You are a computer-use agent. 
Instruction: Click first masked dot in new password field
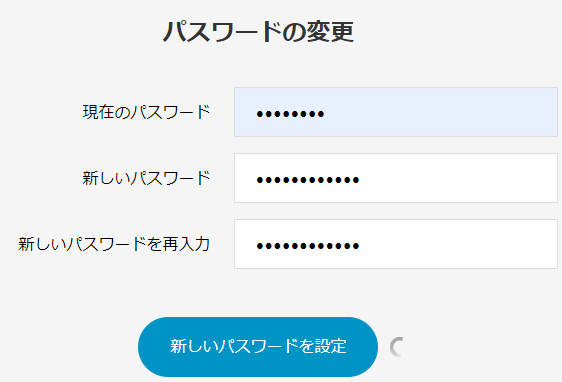coord(260,180)
